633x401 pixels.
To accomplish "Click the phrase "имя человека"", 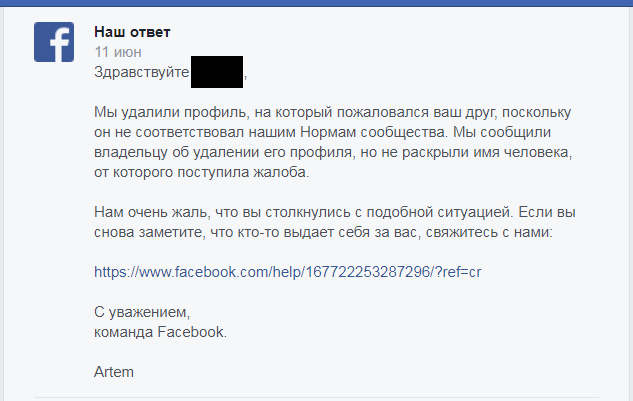I will point(529,152).
